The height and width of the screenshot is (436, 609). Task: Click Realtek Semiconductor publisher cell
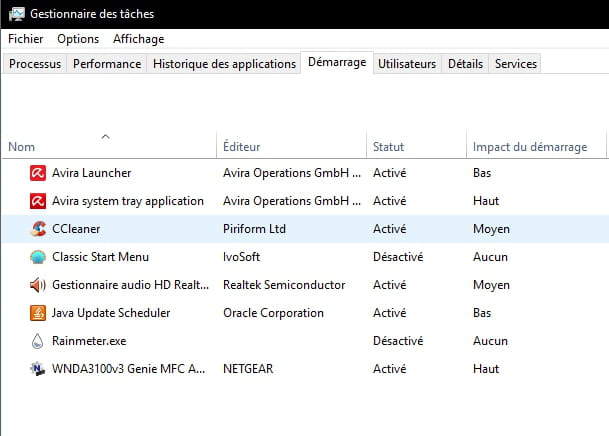click(284, 285)
